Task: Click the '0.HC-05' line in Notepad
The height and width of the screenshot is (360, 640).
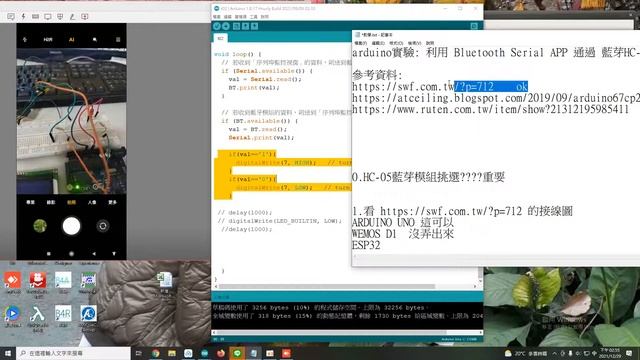Action: [x=429, y=177]
